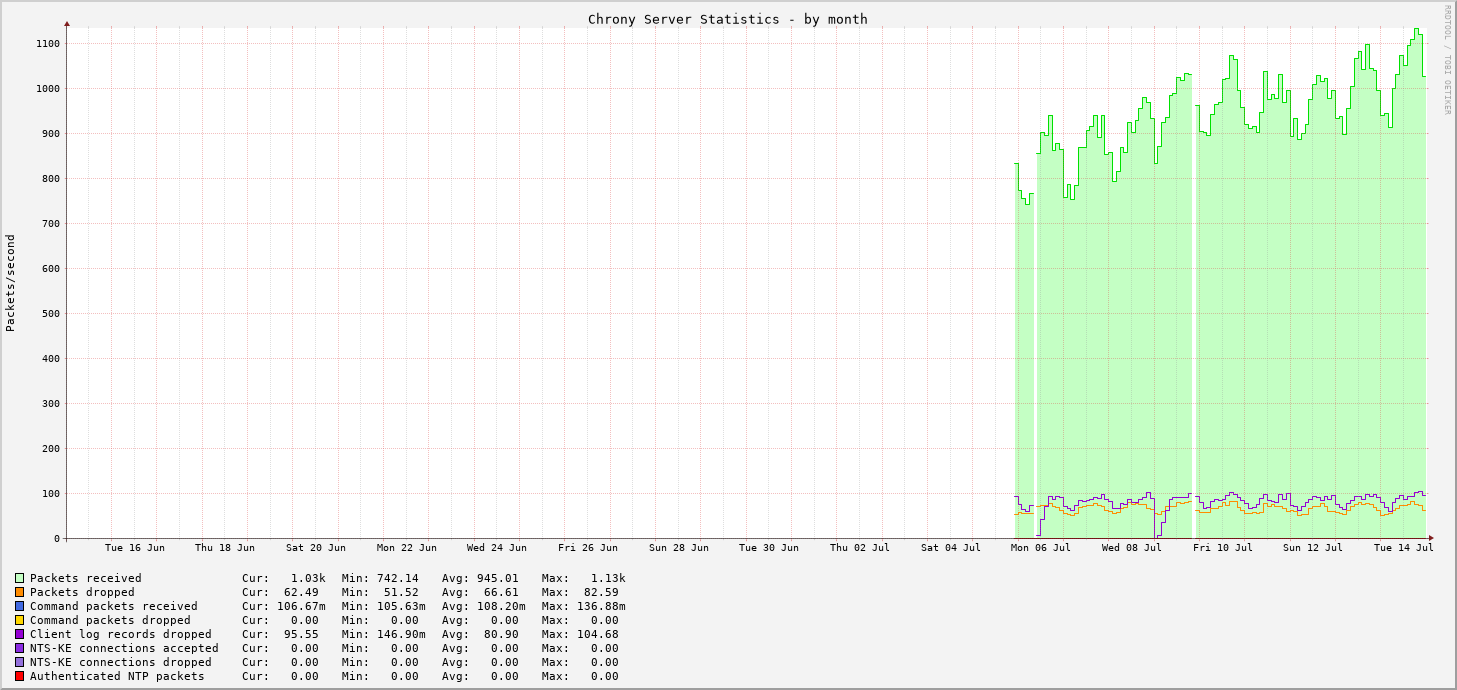The width and height of the screenshot is (1457, 690).
Task: Click the Command packets received legend label
Action: pyautogui.click(x=114, y=606)
